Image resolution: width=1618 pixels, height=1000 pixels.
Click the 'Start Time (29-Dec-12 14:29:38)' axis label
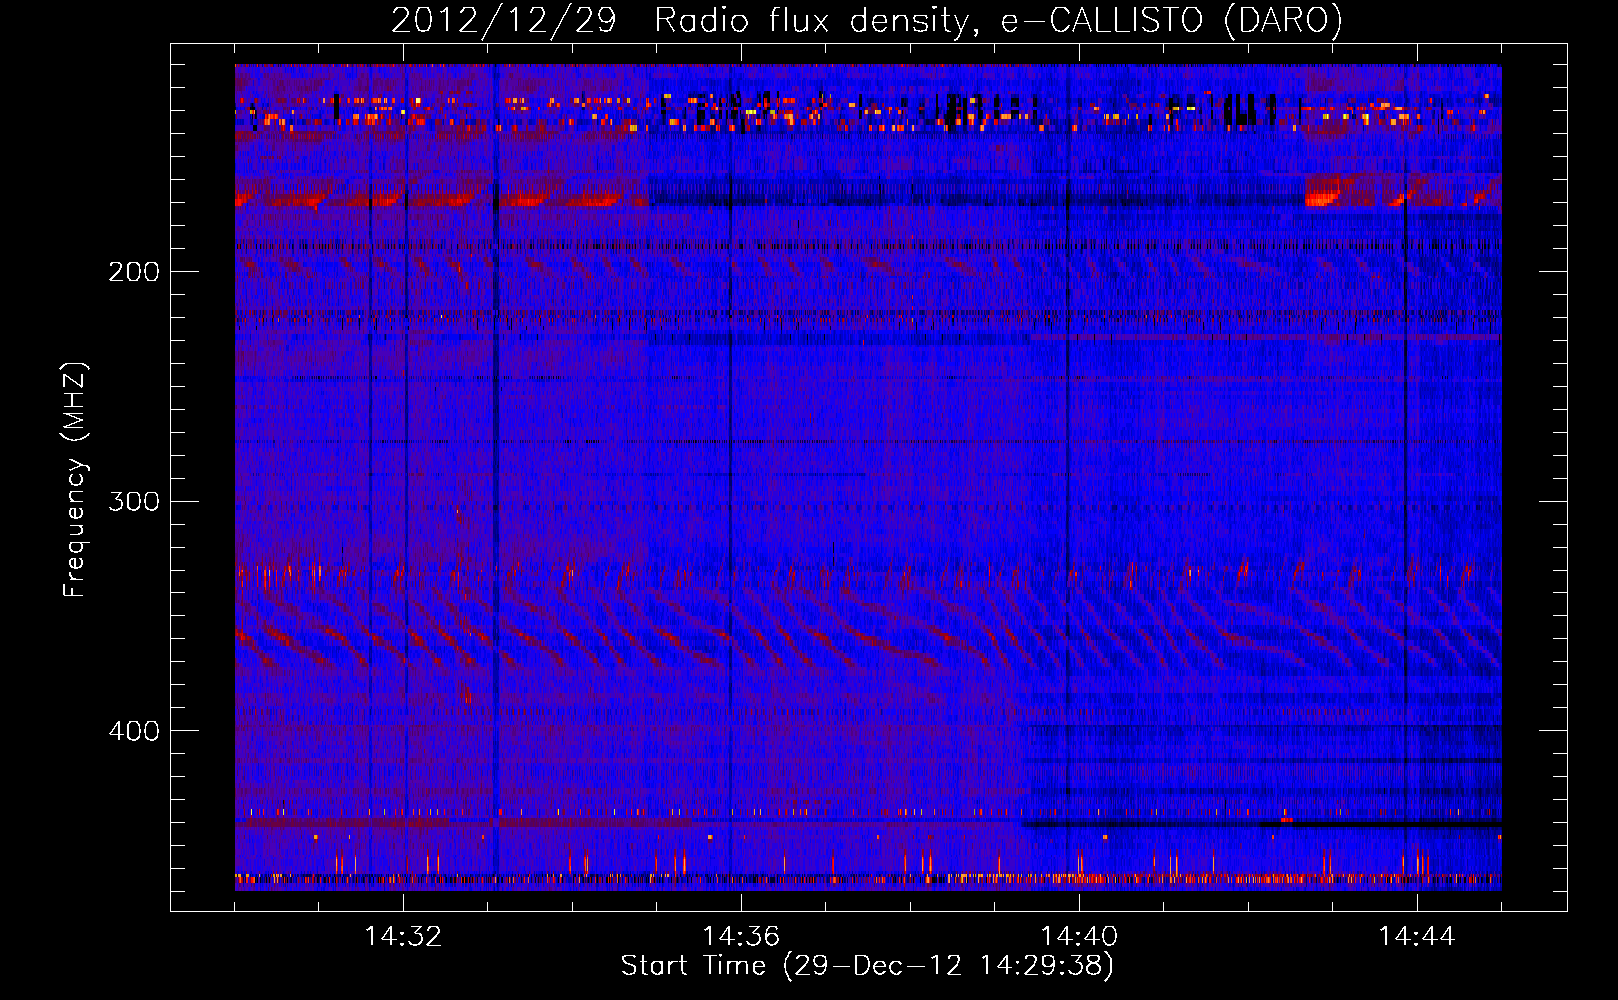point(867,966)
